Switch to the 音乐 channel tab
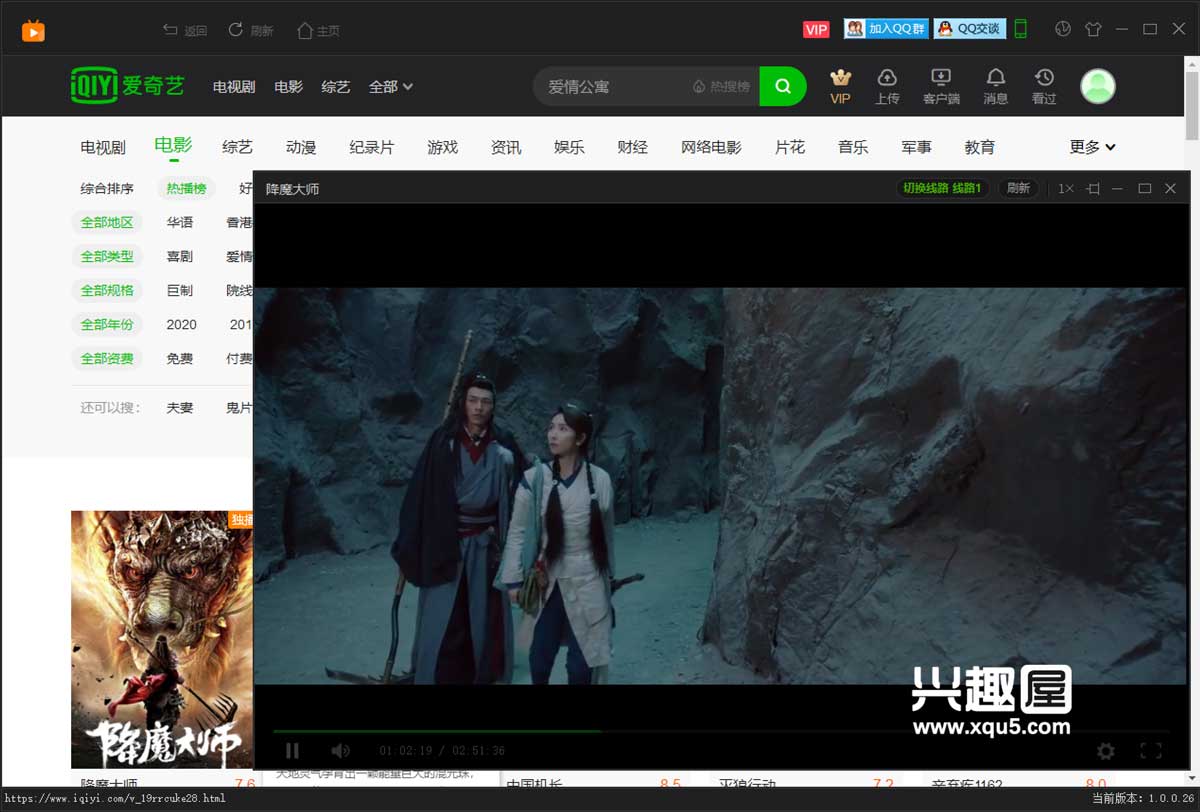 point(853,148)
